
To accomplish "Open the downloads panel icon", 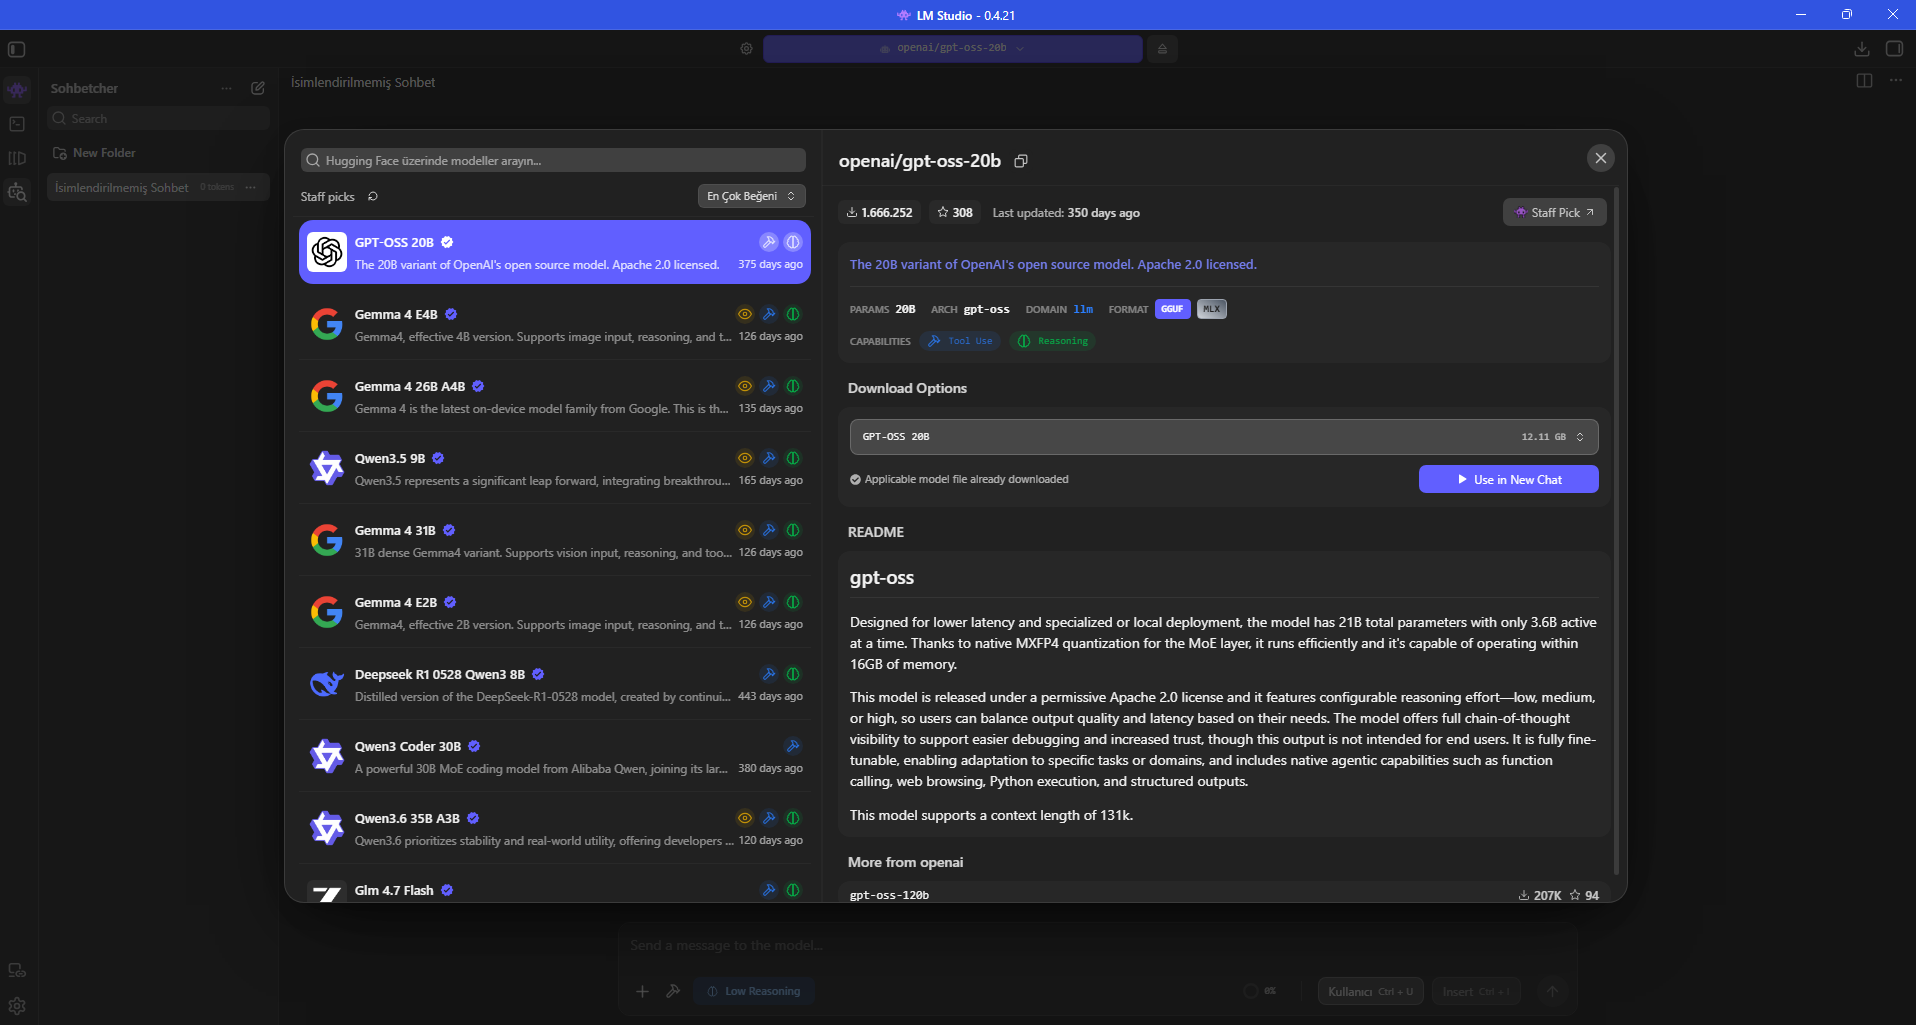I will point(1861,49).
